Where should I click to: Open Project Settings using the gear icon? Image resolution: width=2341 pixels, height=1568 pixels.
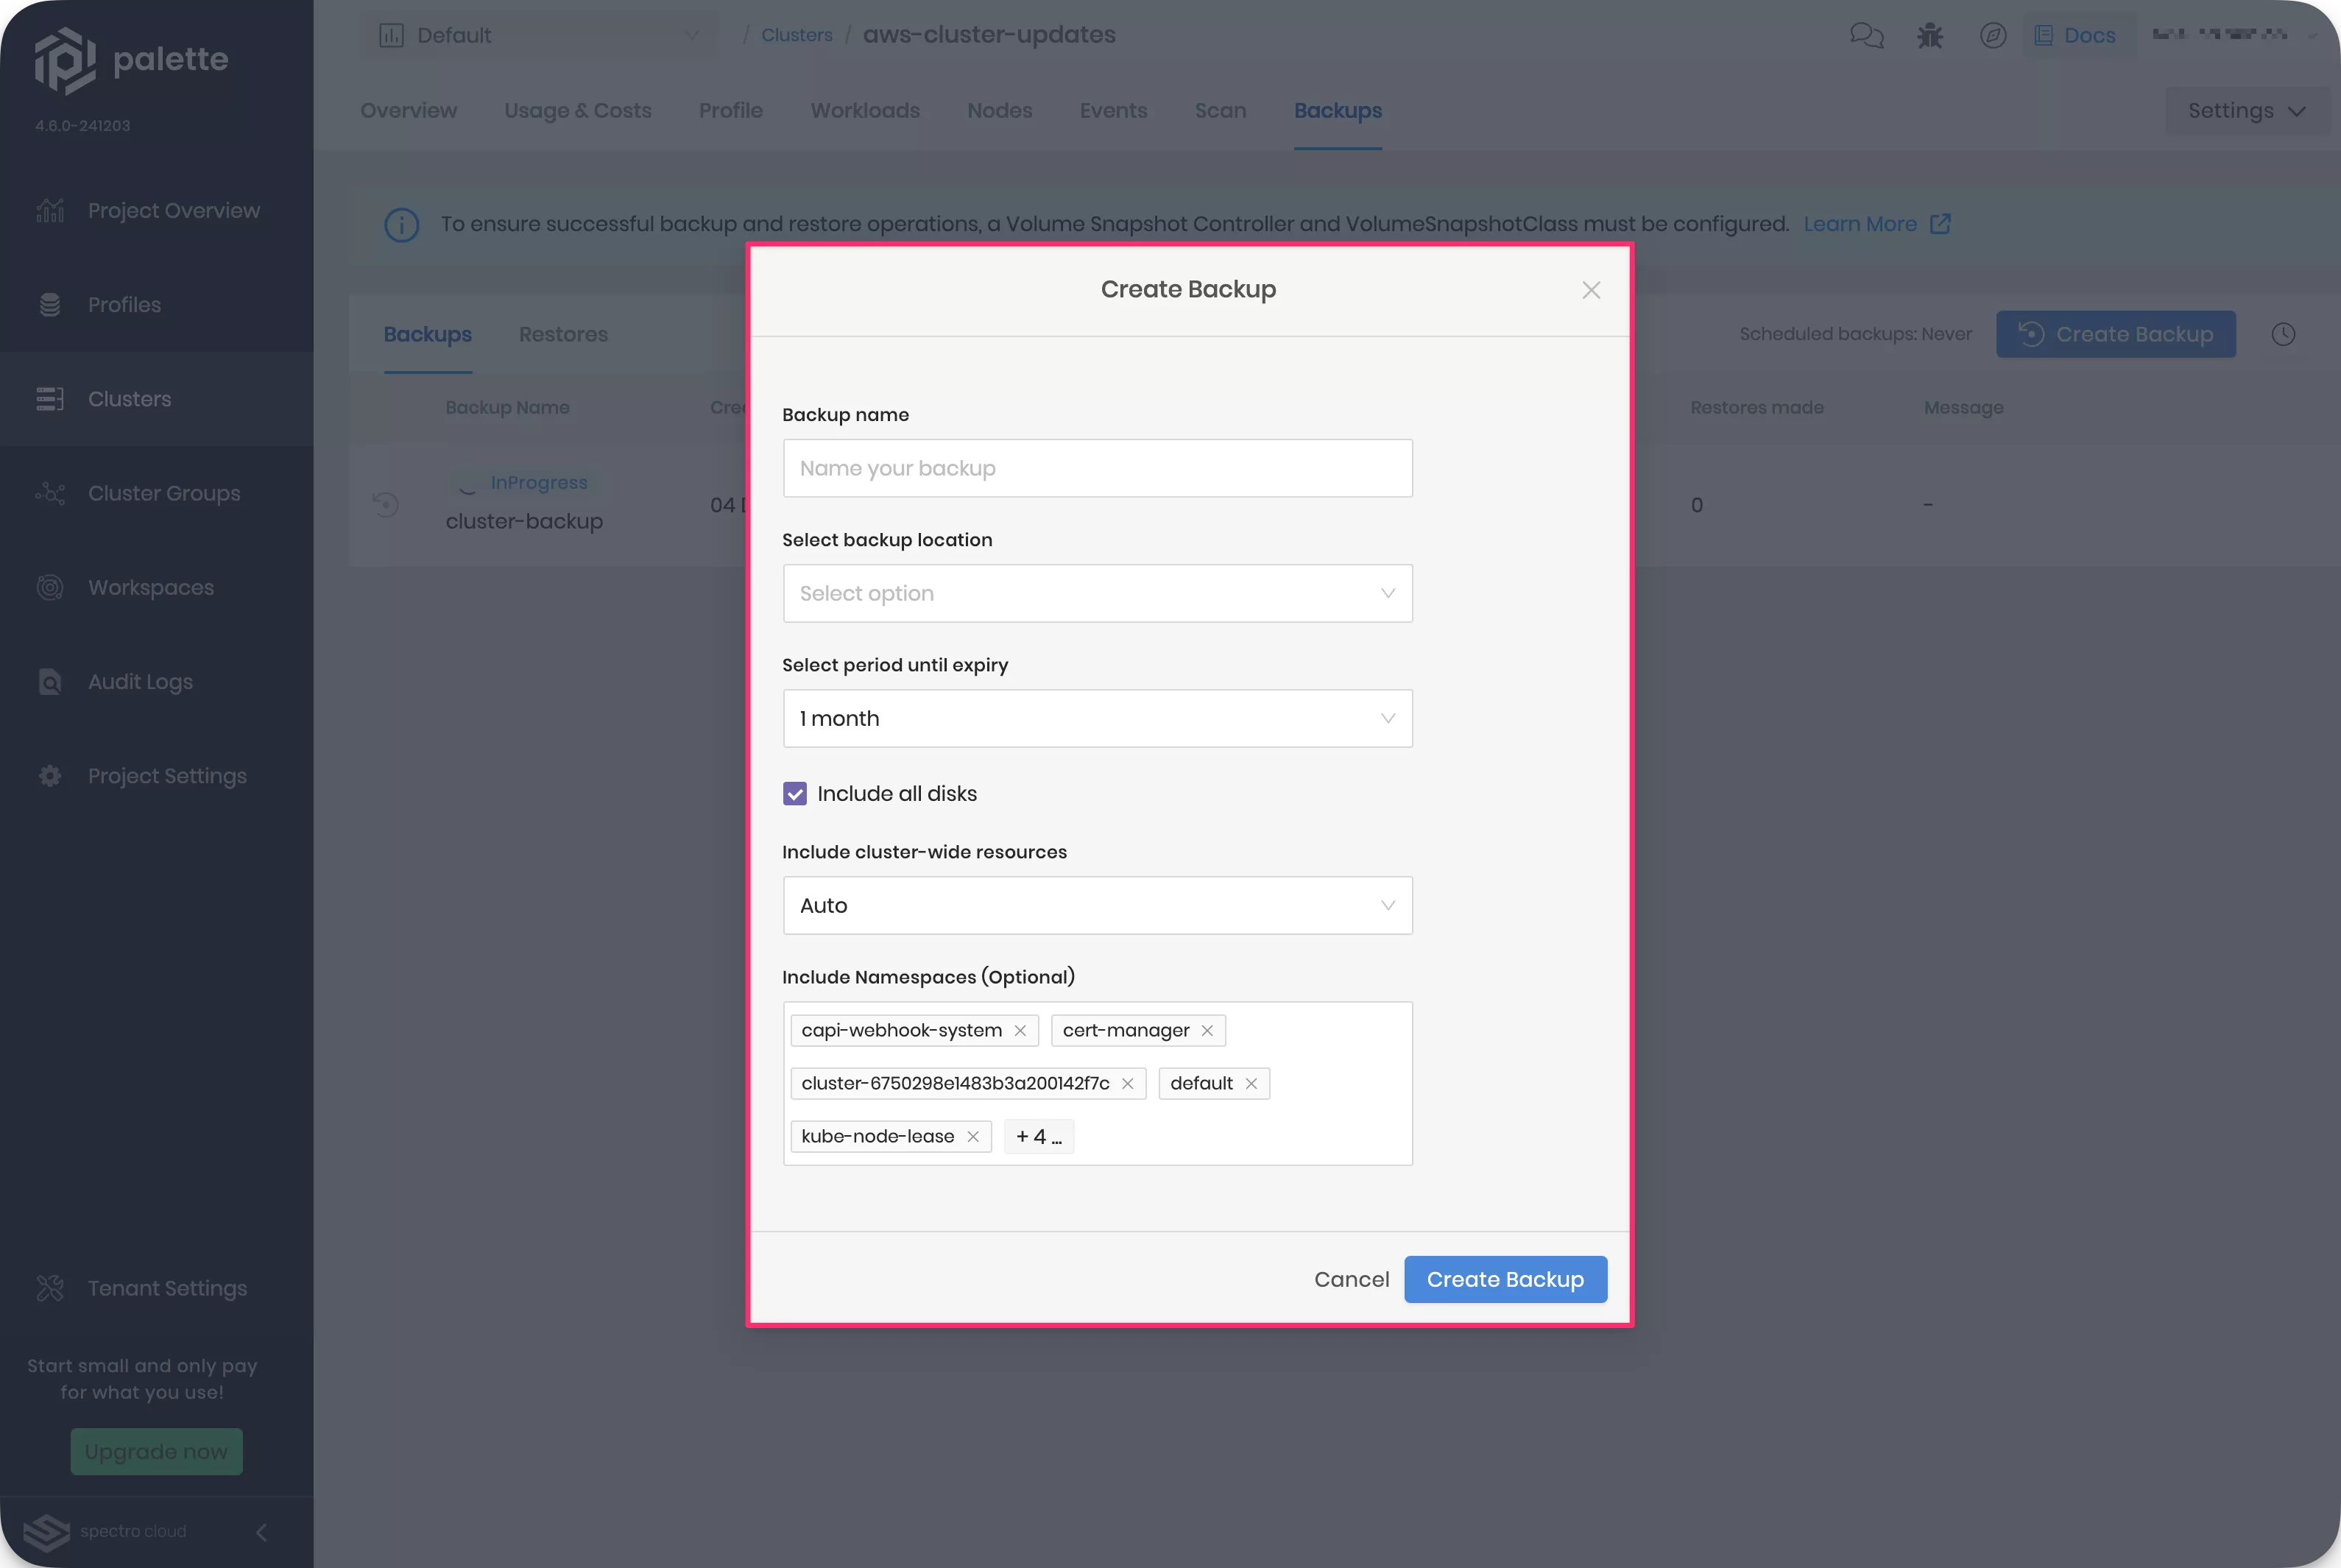[x=50, y=775]
